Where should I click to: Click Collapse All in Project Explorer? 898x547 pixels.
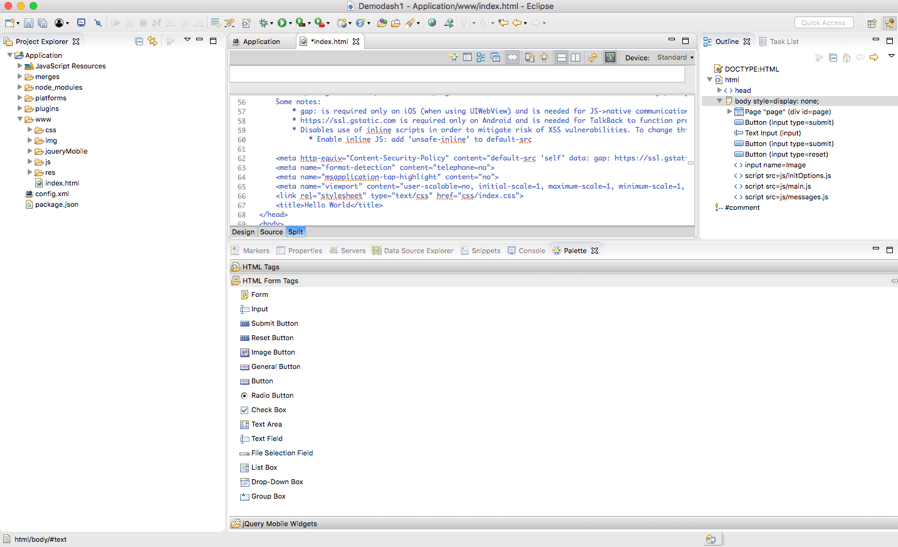pos(139,42)
